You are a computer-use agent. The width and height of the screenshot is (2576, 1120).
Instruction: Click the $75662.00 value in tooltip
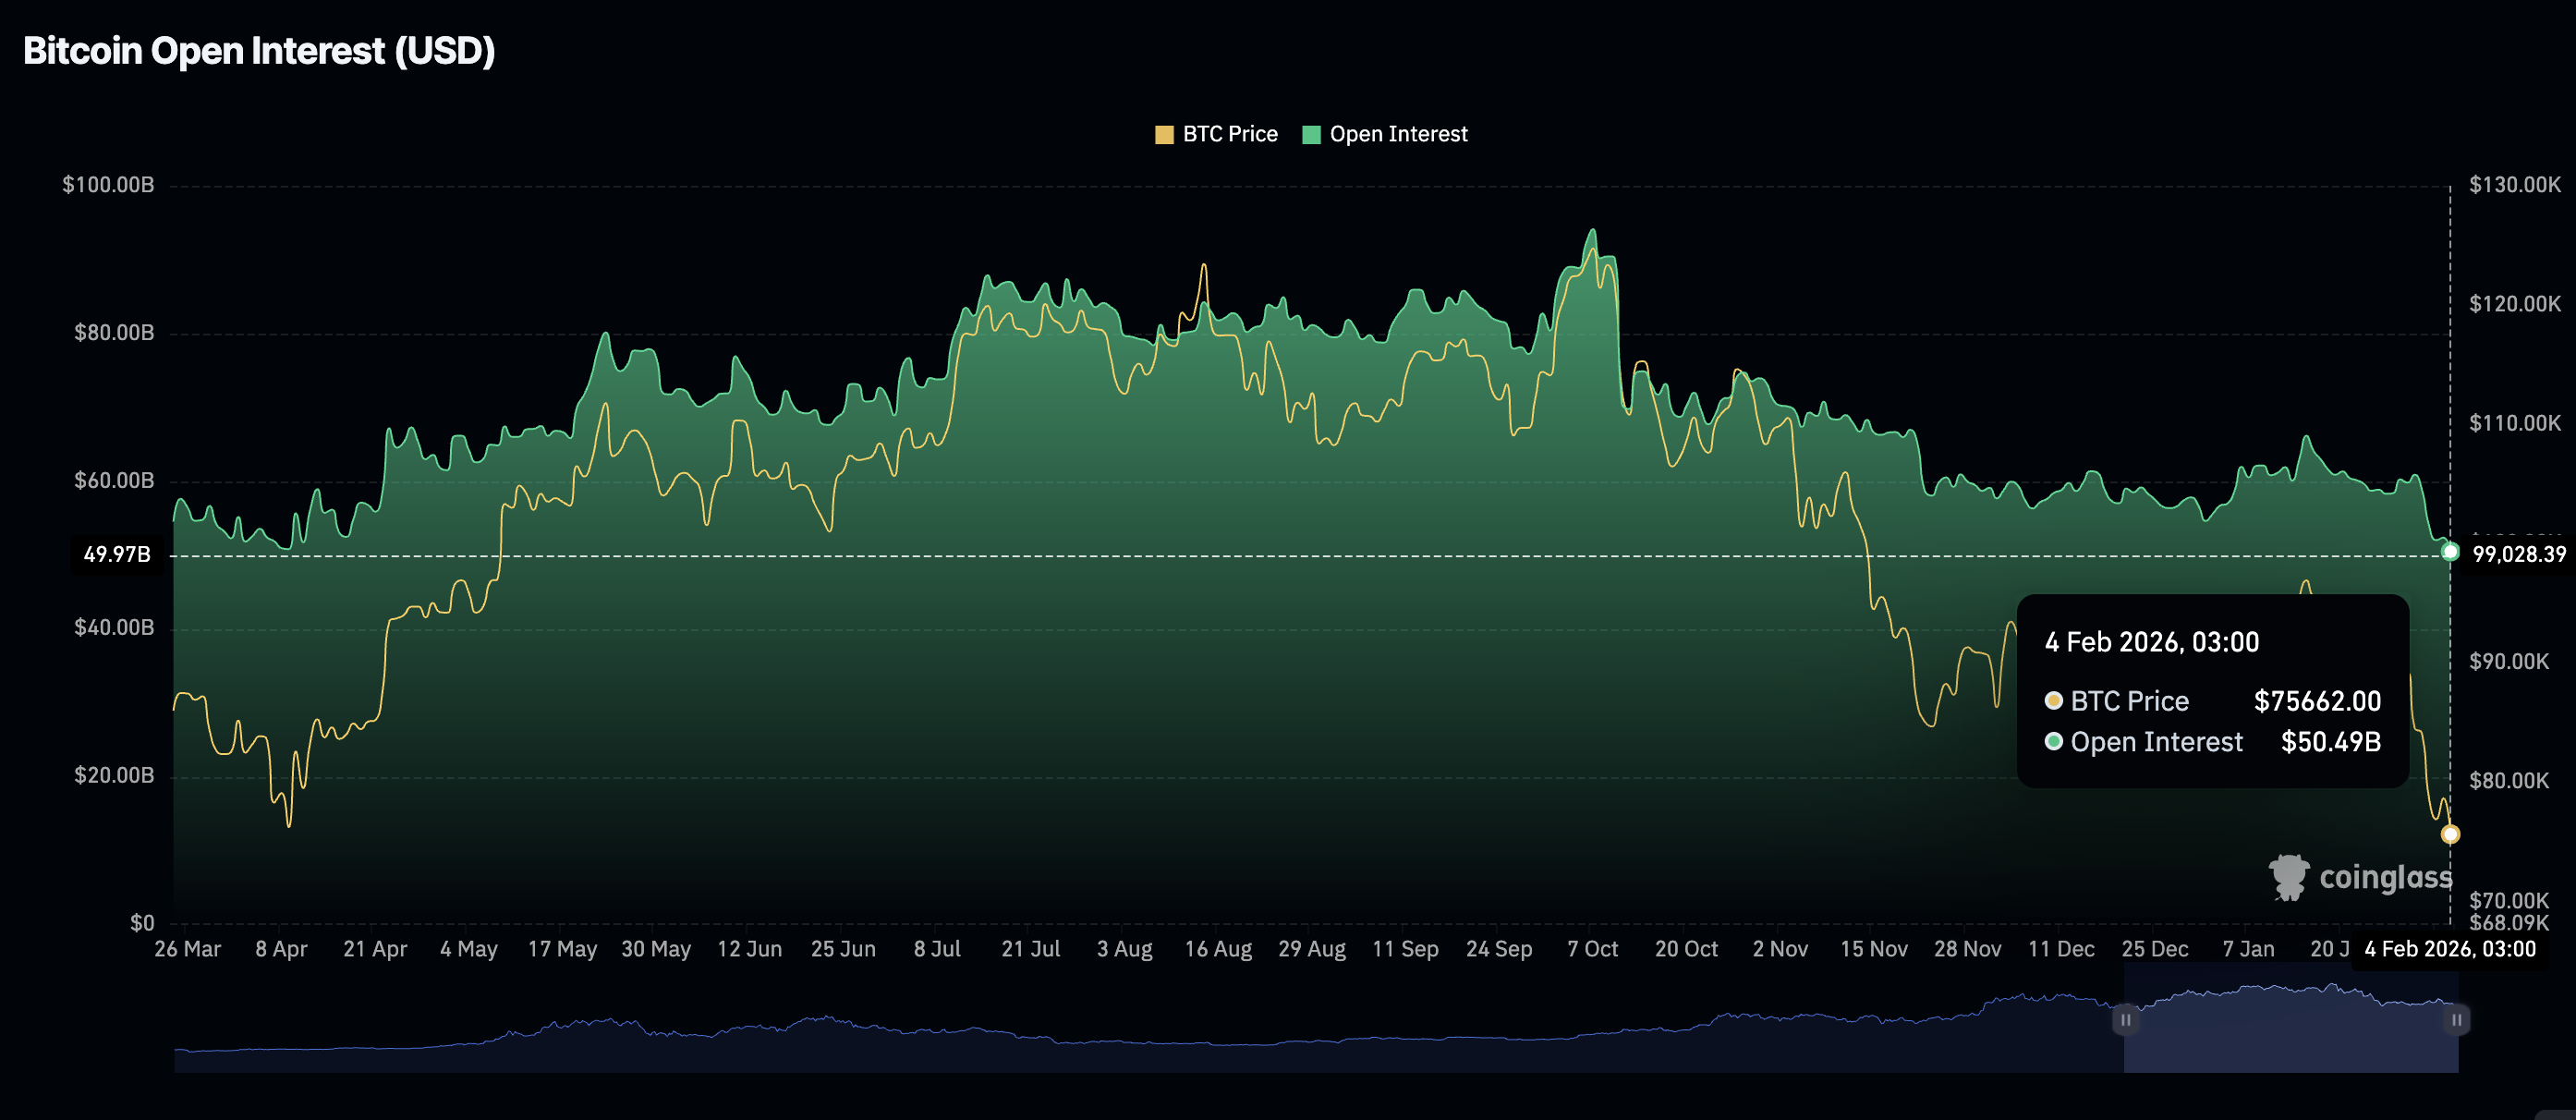(x=2317, y=701)
